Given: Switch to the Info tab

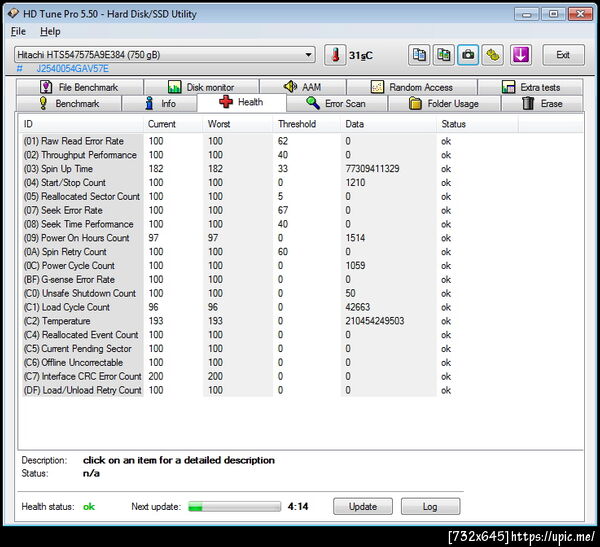Looking at the screenshot, I should 160,103.
